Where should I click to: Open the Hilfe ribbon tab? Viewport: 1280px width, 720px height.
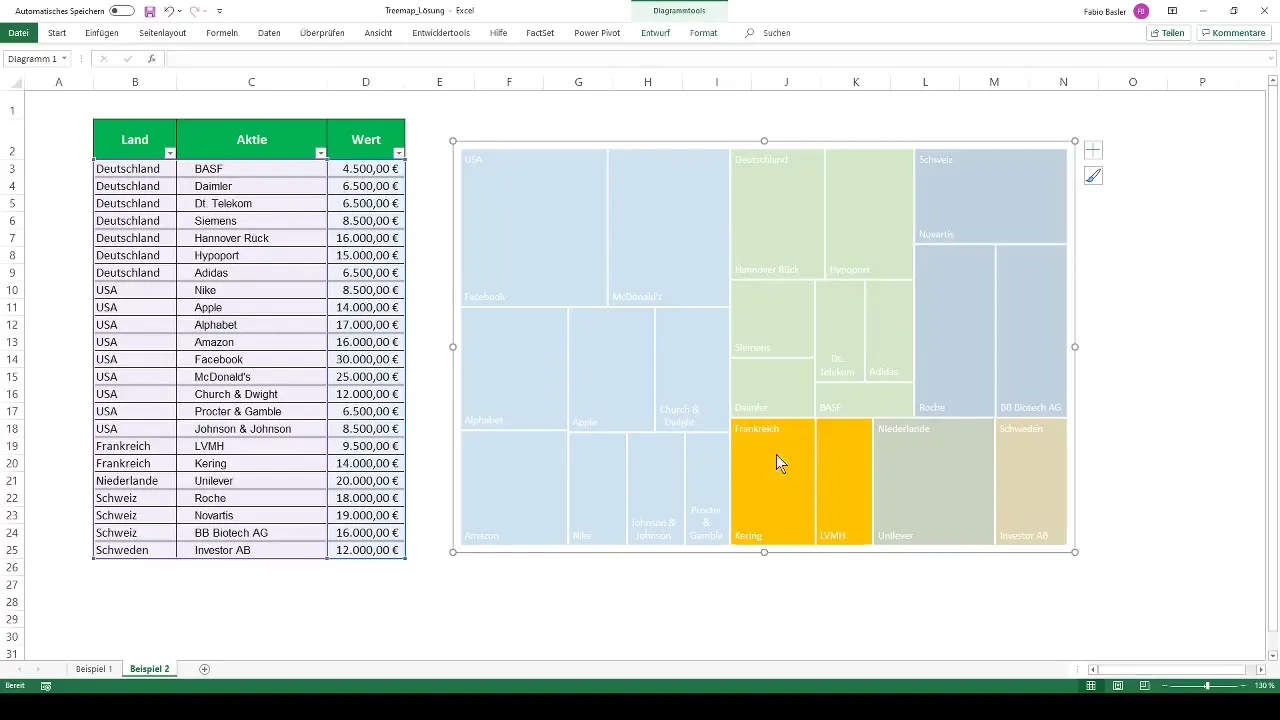(498, 33)
